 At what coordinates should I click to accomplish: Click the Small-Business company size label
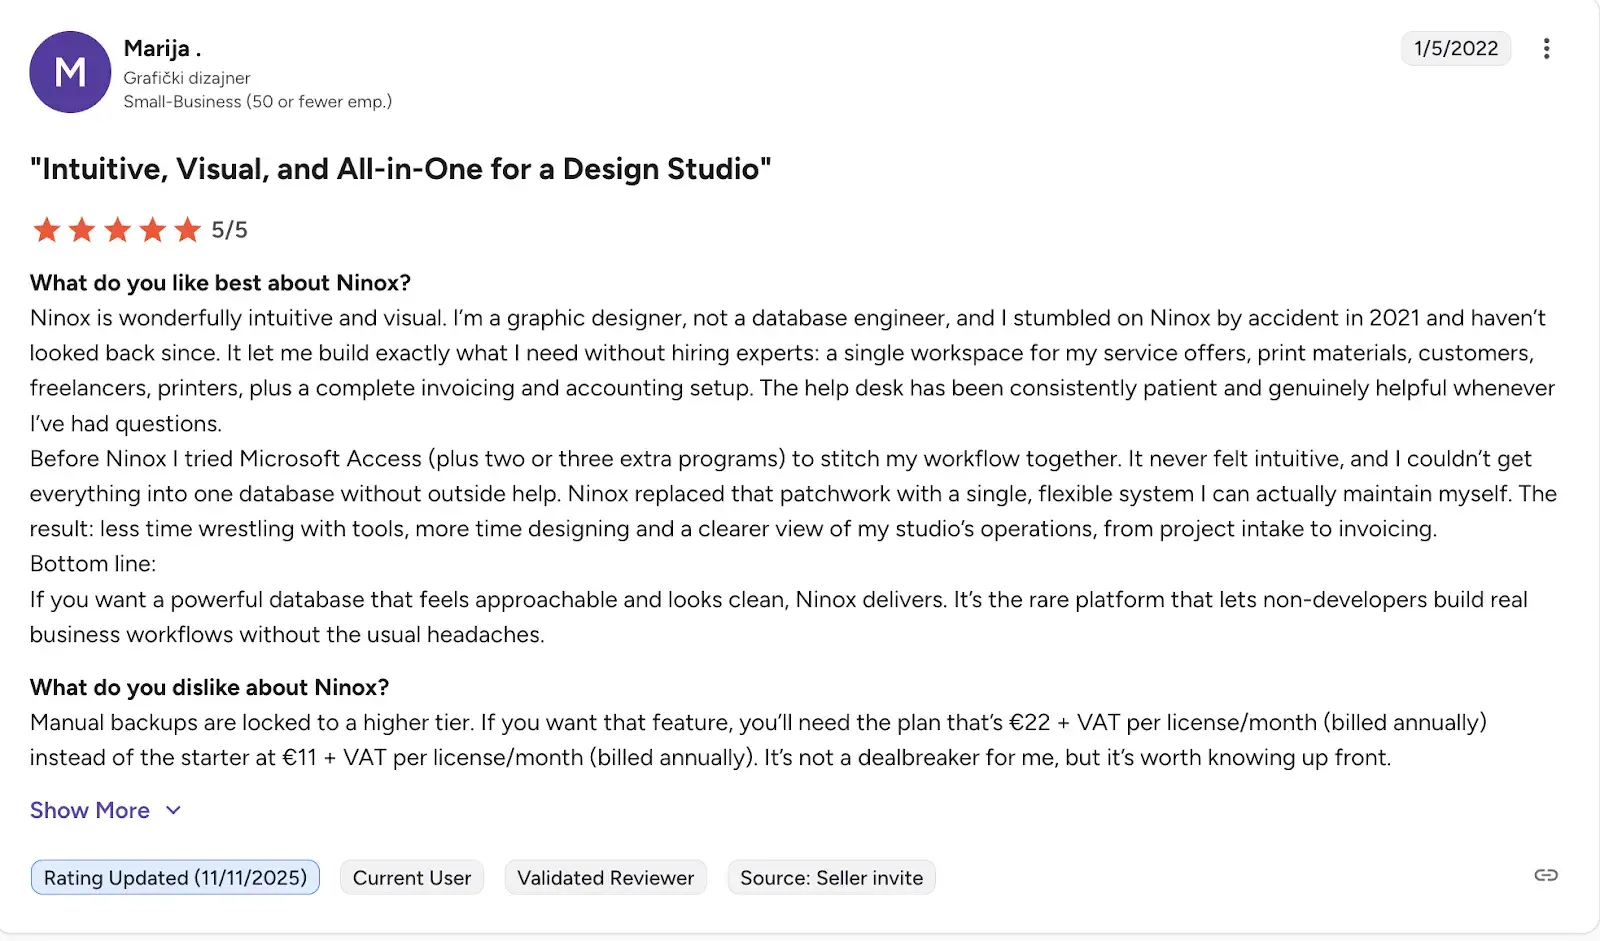coord(257,101)
